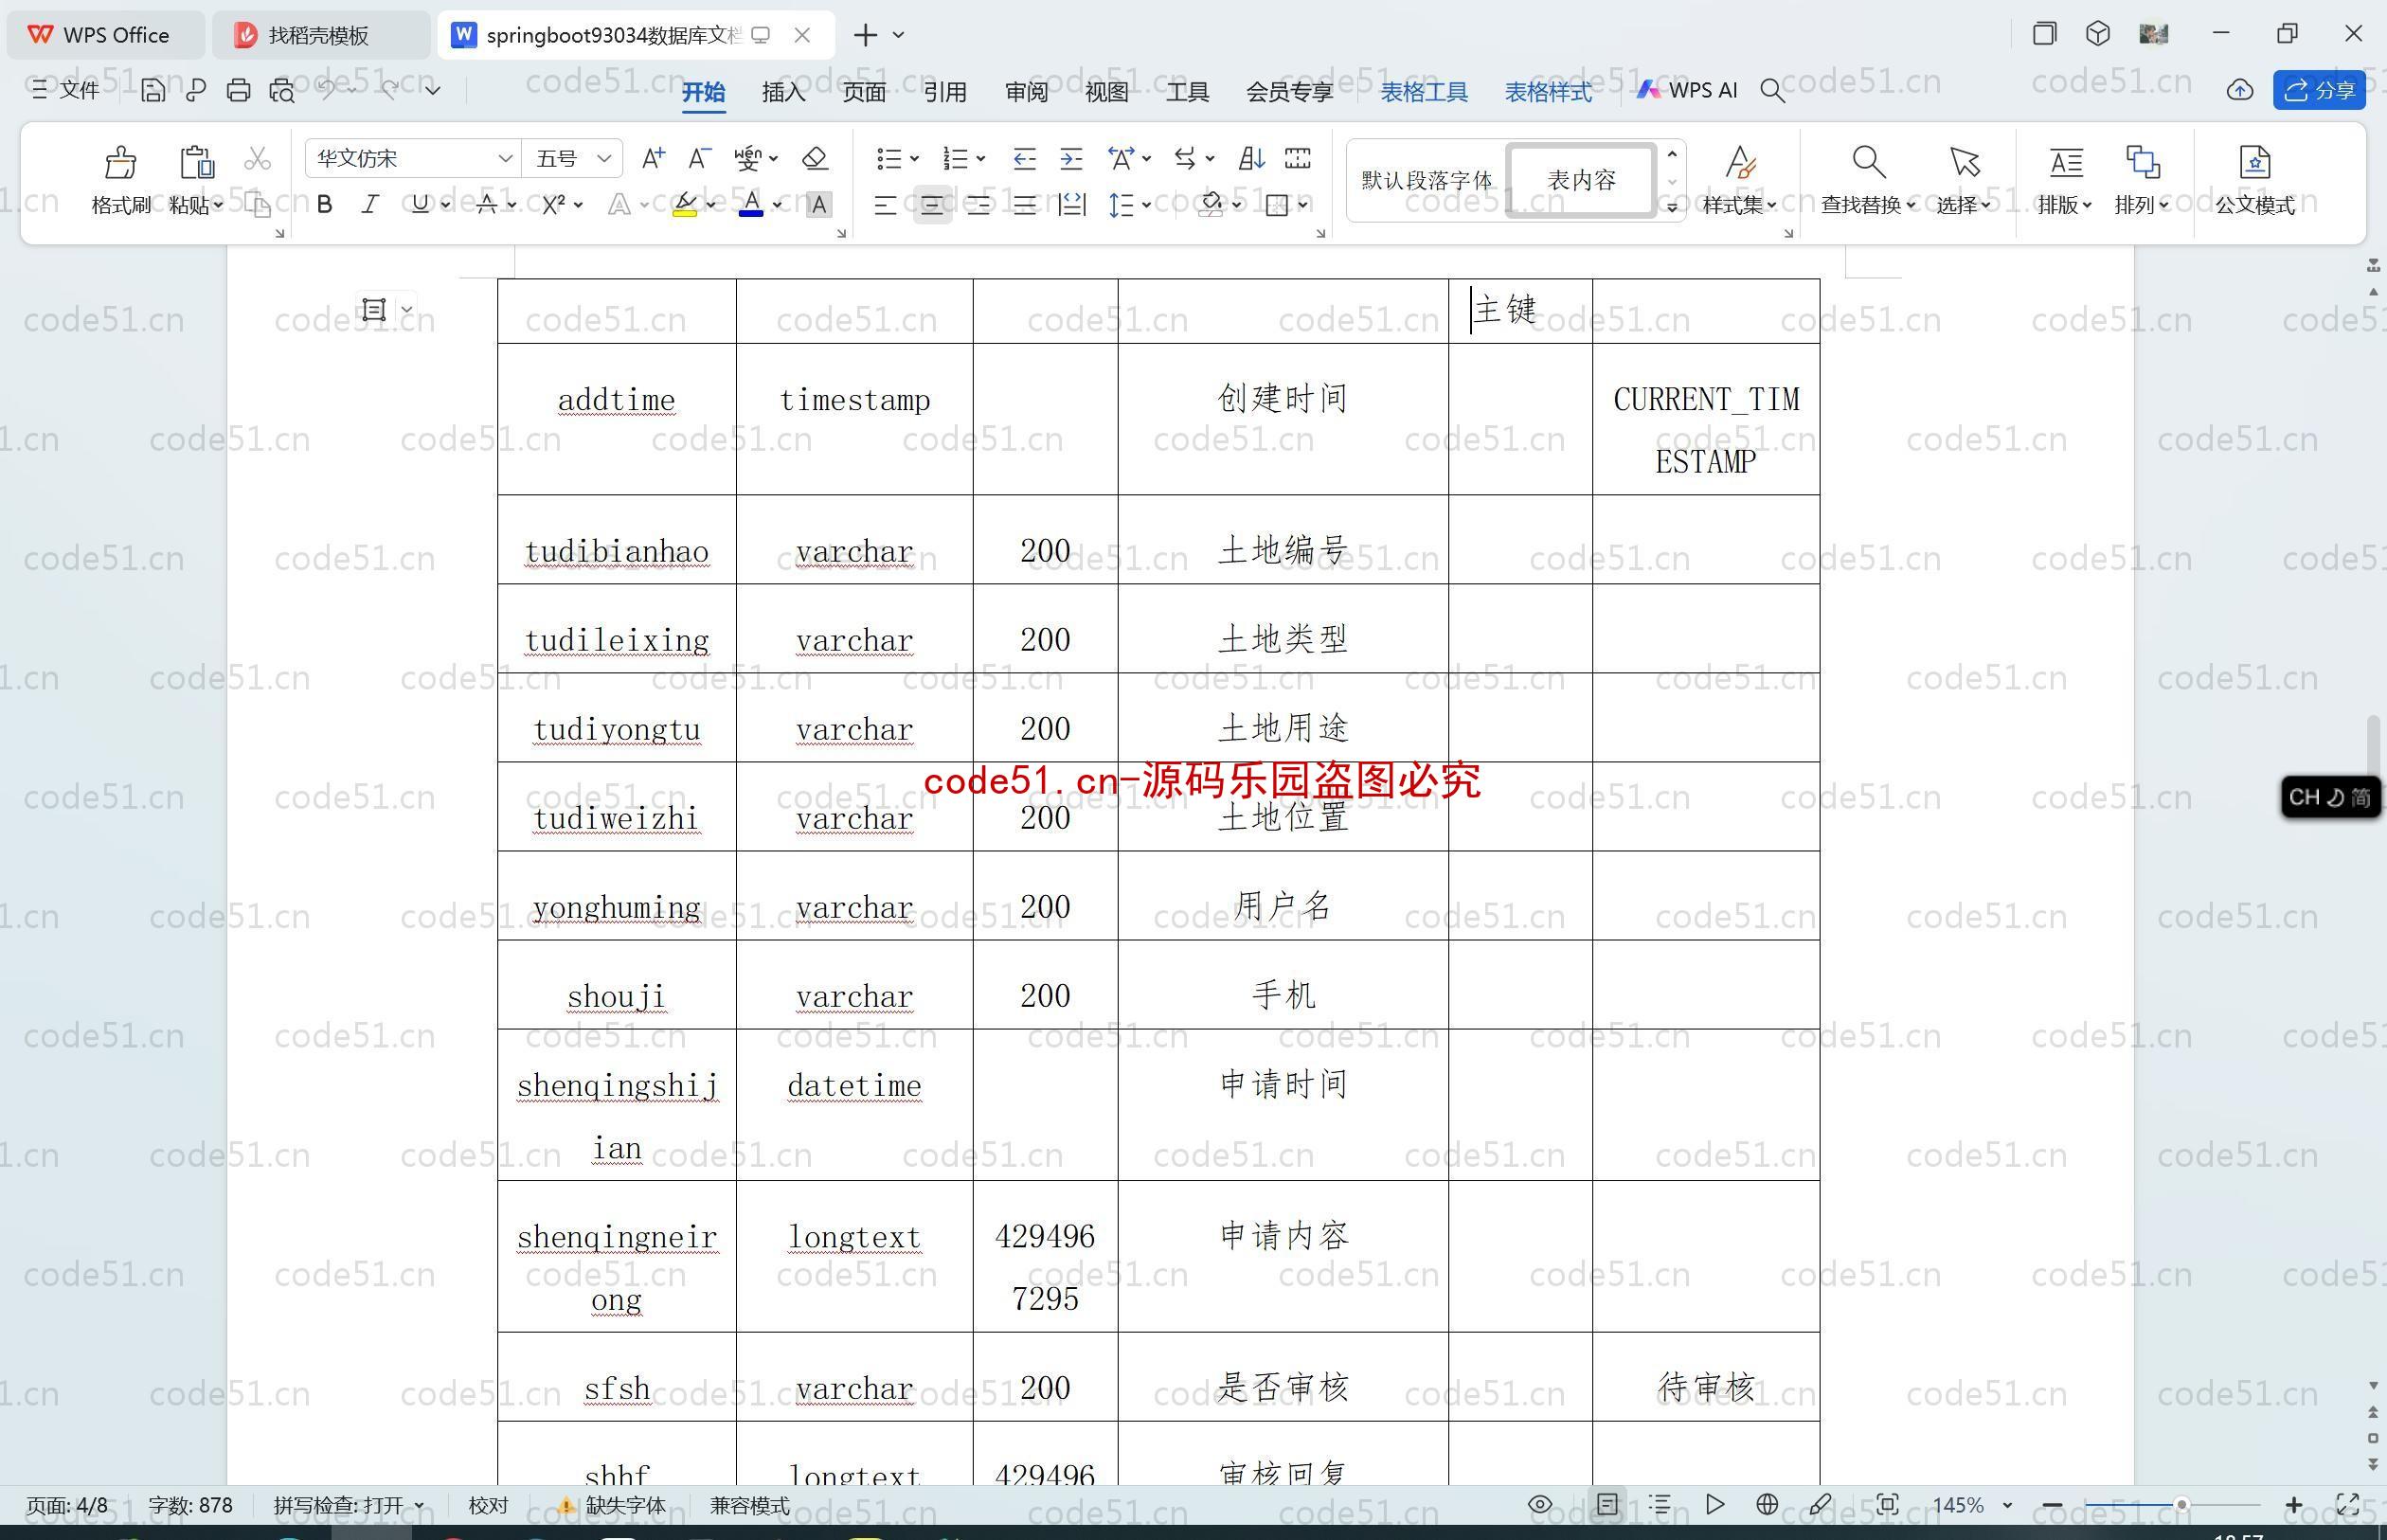Align text left in paragraph group
The width and height of the screenshot is (2387, 1540).
click(x=885, y=205)
